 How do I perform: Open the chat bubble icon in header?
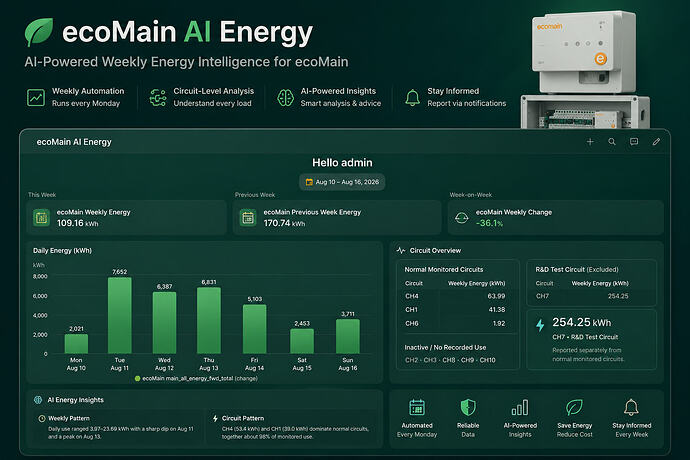(x=634, y=142)
